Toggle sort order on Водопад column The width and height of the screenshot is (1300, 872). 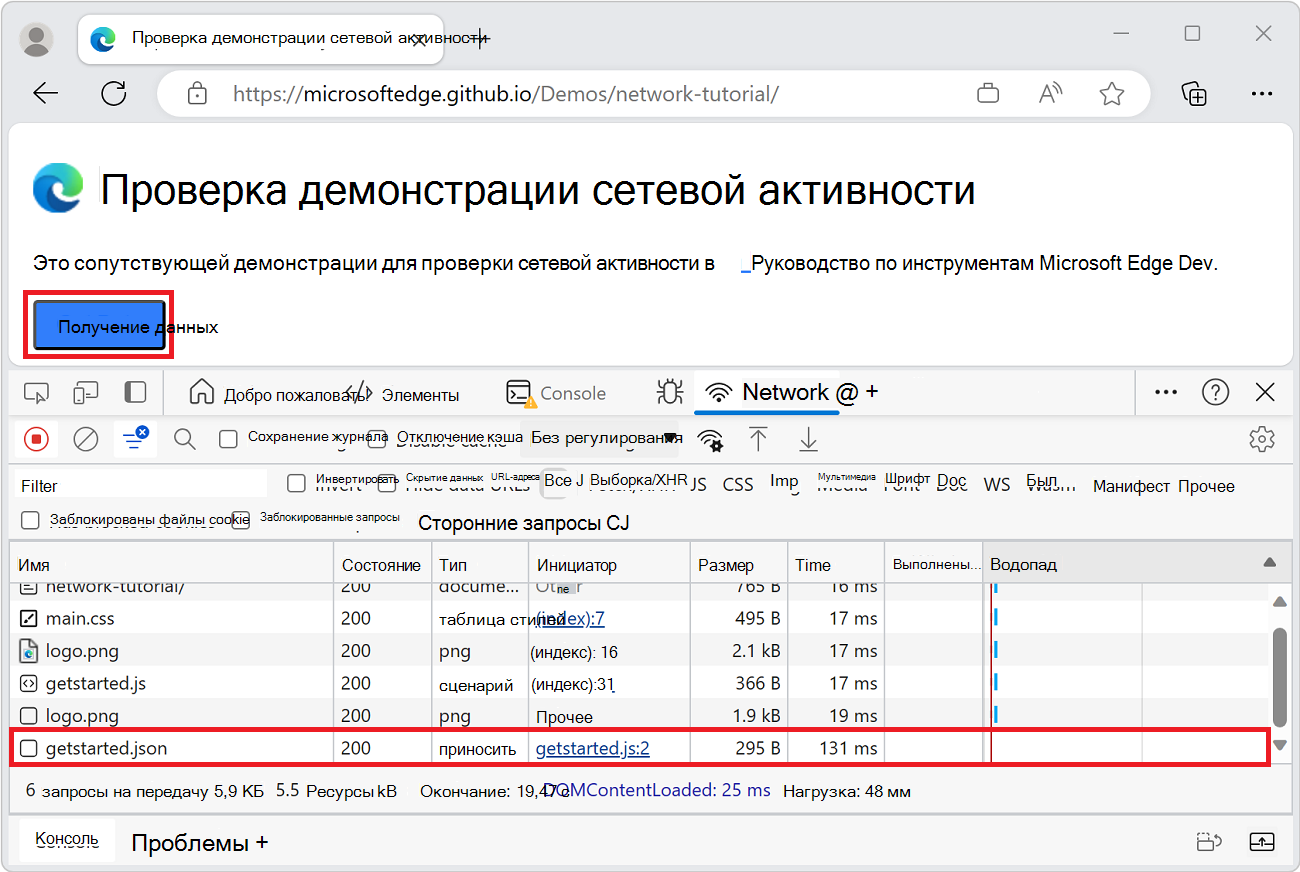click(x=1023, y=563)
